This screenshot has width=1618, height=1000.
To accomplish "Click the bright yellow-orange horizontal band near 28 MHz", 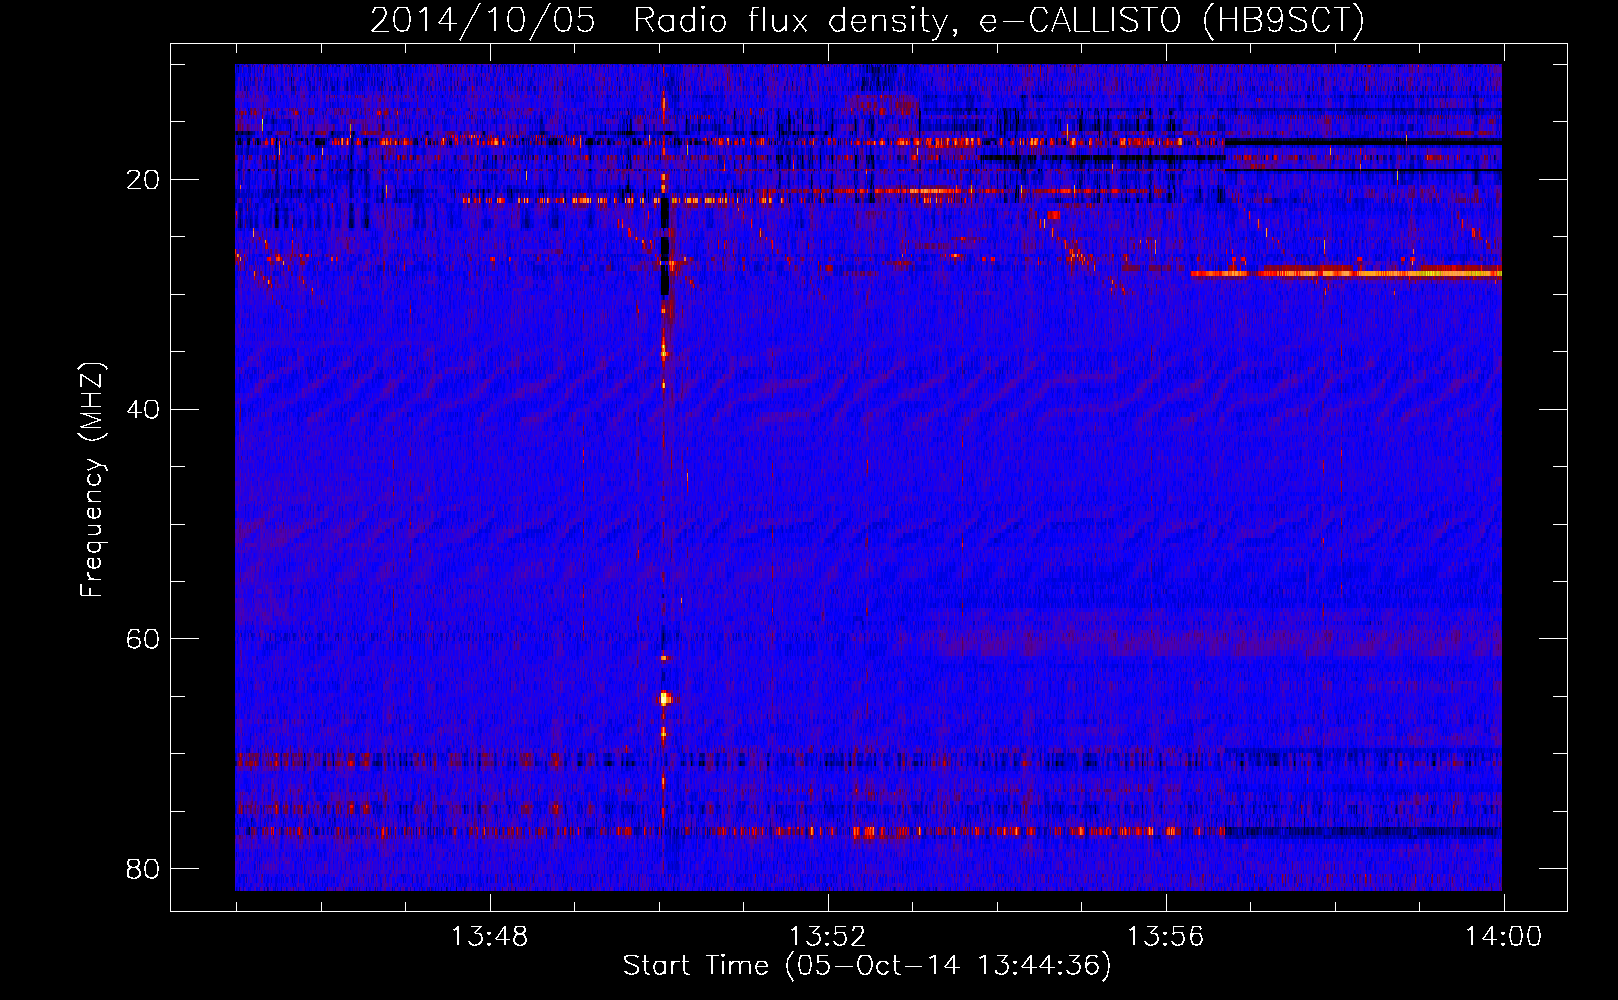I will click(x=1346, y=272).
